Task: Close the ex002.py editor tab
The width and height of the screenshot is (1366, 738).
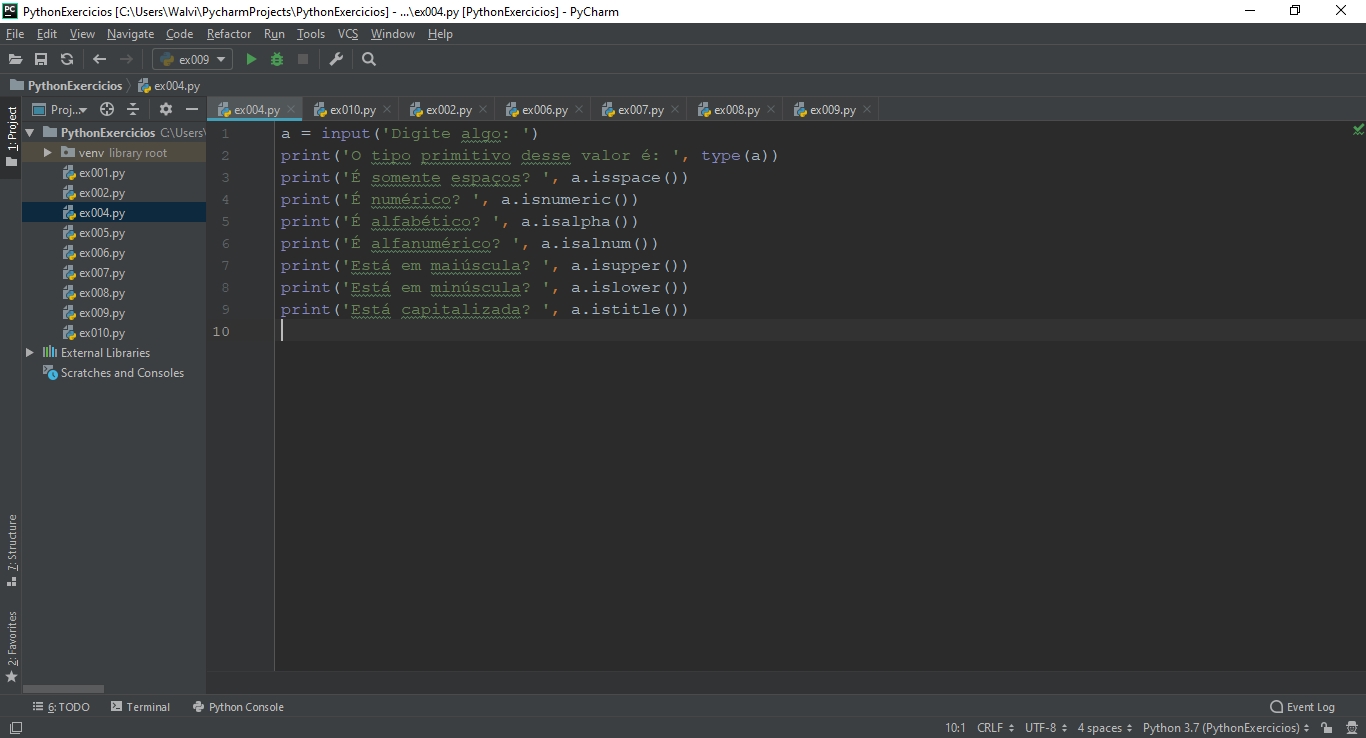Action: [x=483, y=110]
